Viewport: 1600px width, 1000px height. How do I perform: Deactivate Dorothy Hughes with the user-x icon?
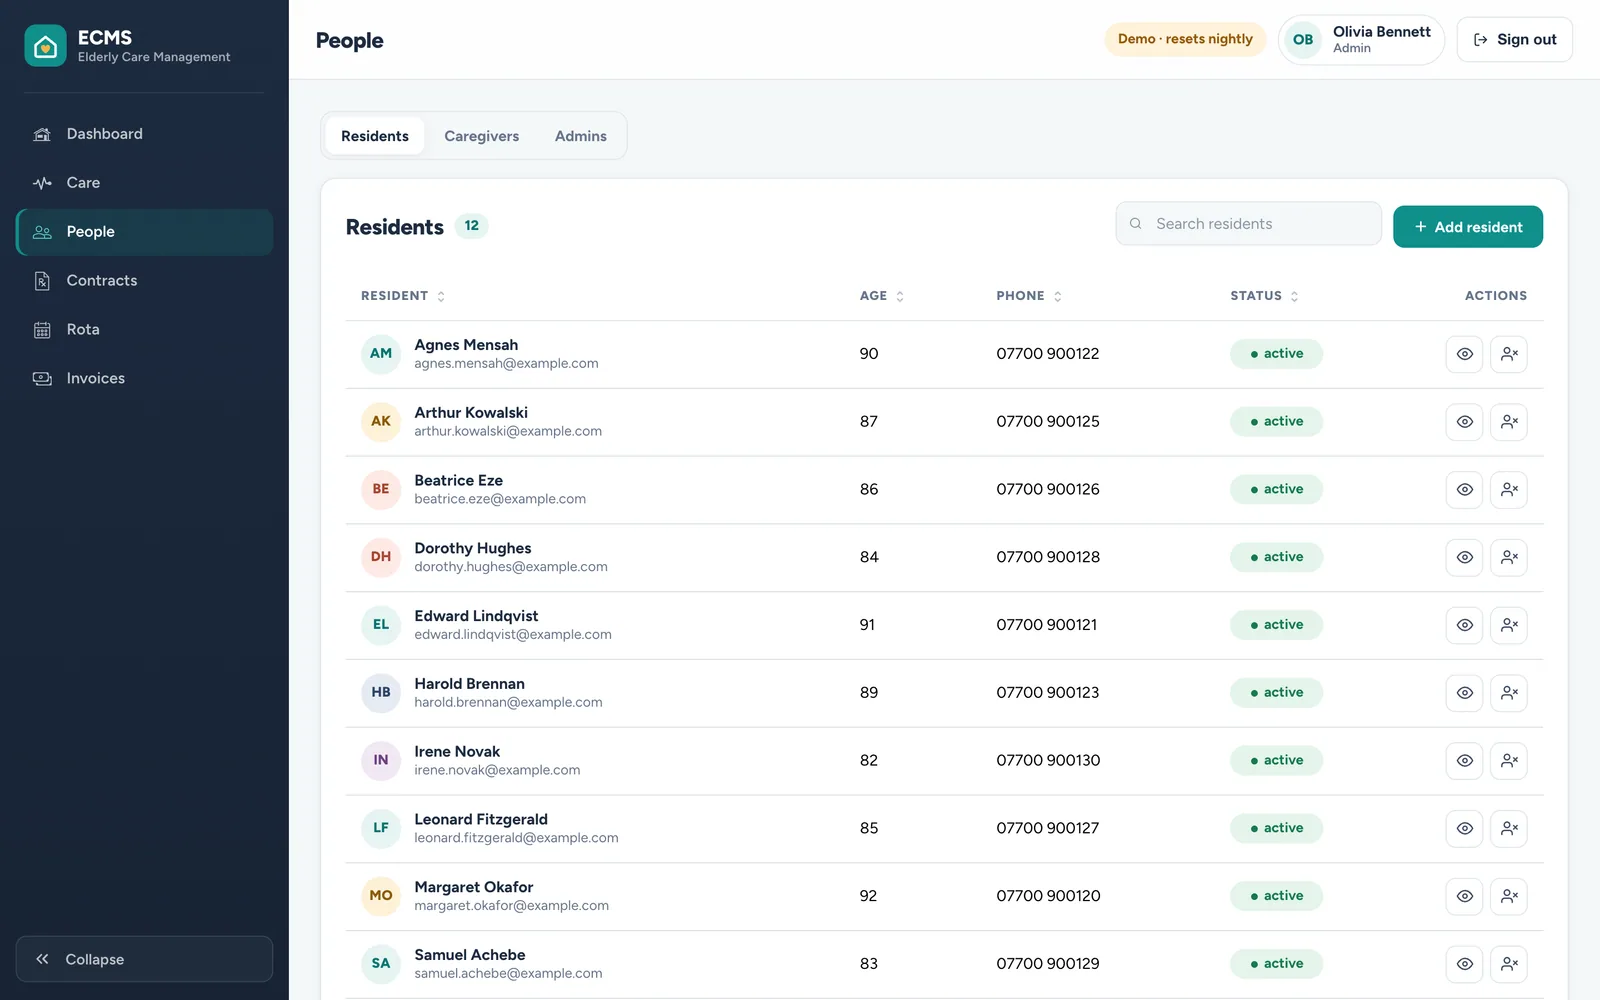[x=1509, y=557]
